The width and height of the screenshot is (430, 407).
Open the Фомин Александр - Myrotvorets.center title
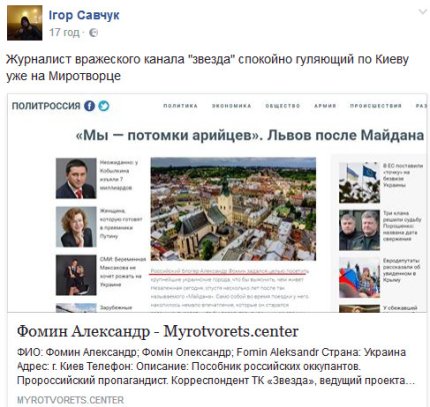(158, 331)
